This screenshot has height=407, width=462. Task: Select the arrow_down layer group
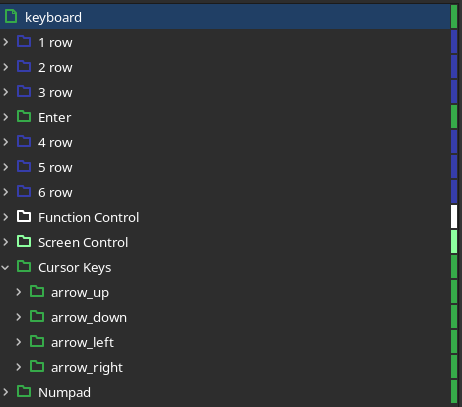[225, 317]
